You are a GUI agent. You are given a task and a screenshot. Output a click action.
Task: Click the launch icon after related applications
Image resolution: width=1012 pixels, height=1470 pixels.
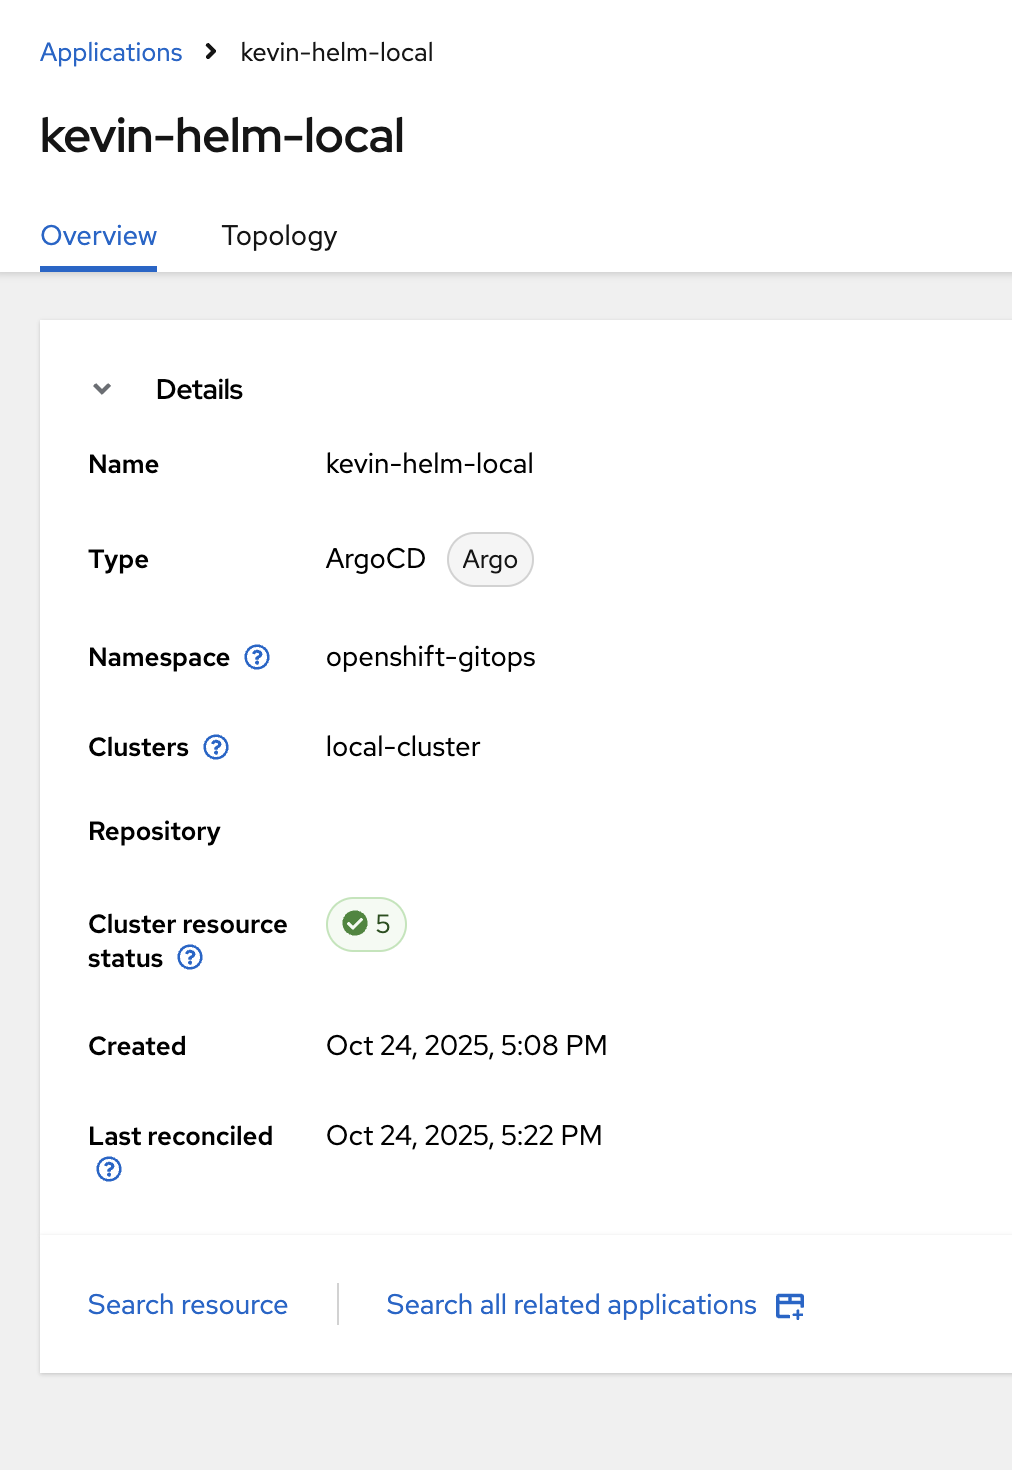click(790, 1306)
